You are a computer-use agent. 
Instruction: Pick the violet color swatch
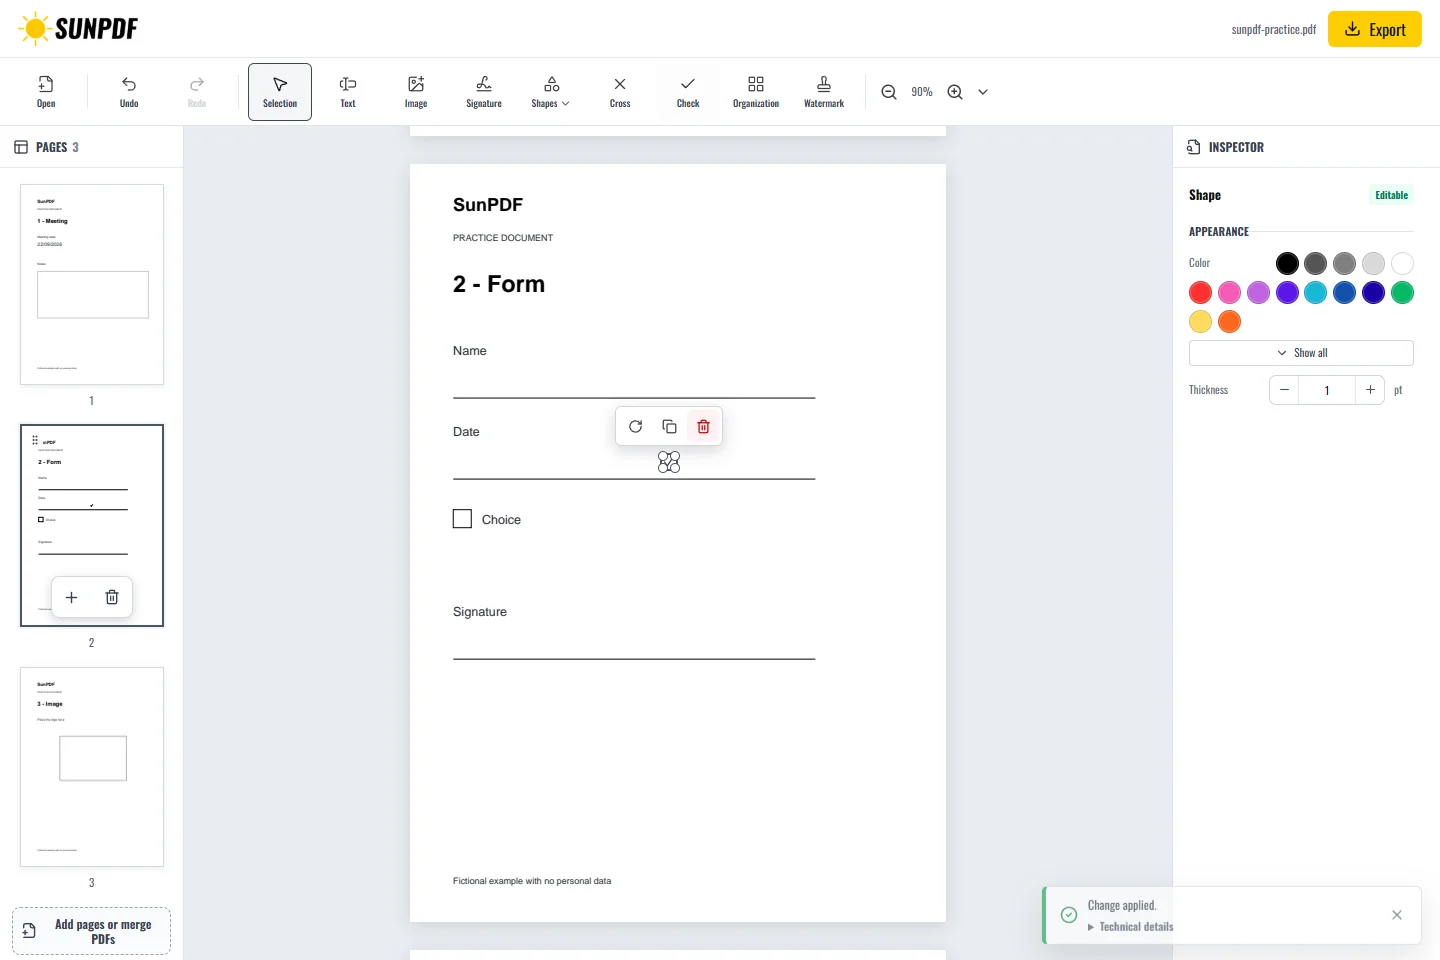click(1288, 292)
